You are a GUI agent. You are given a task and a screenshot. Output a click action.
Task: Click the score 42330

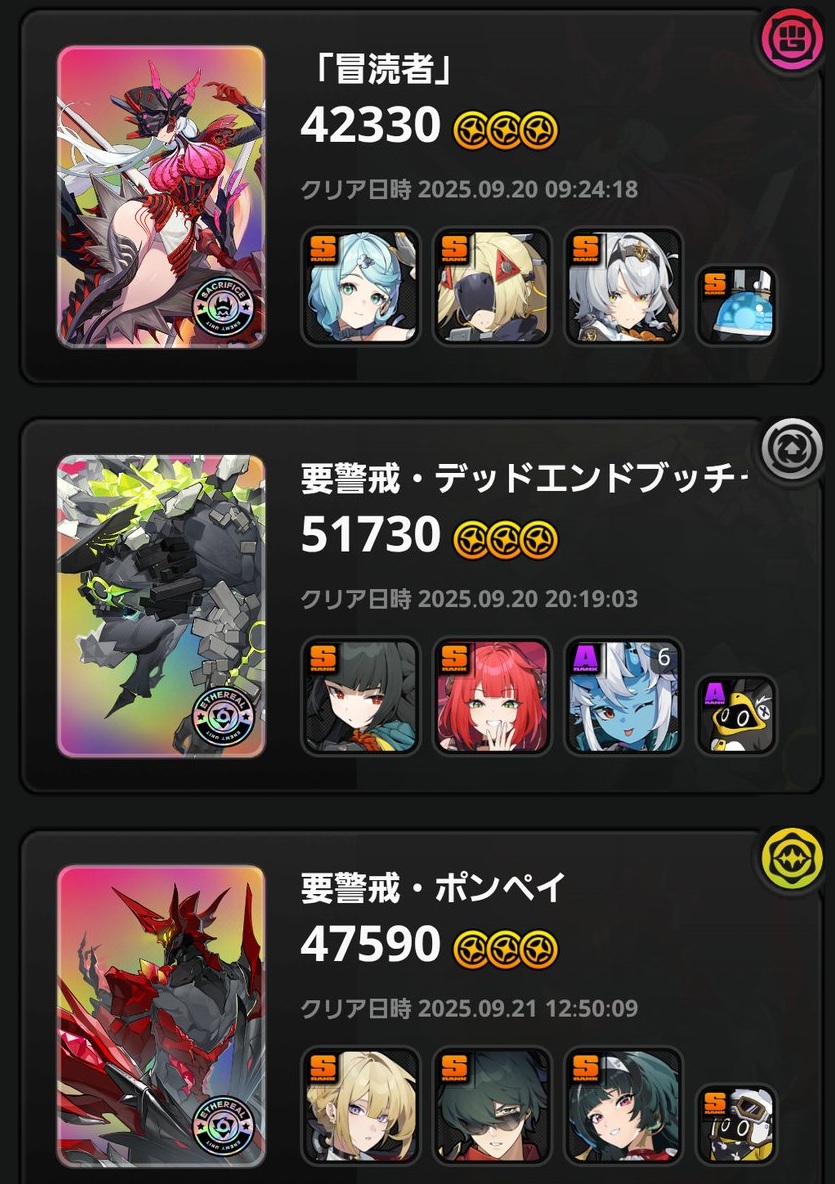(370, 125)
